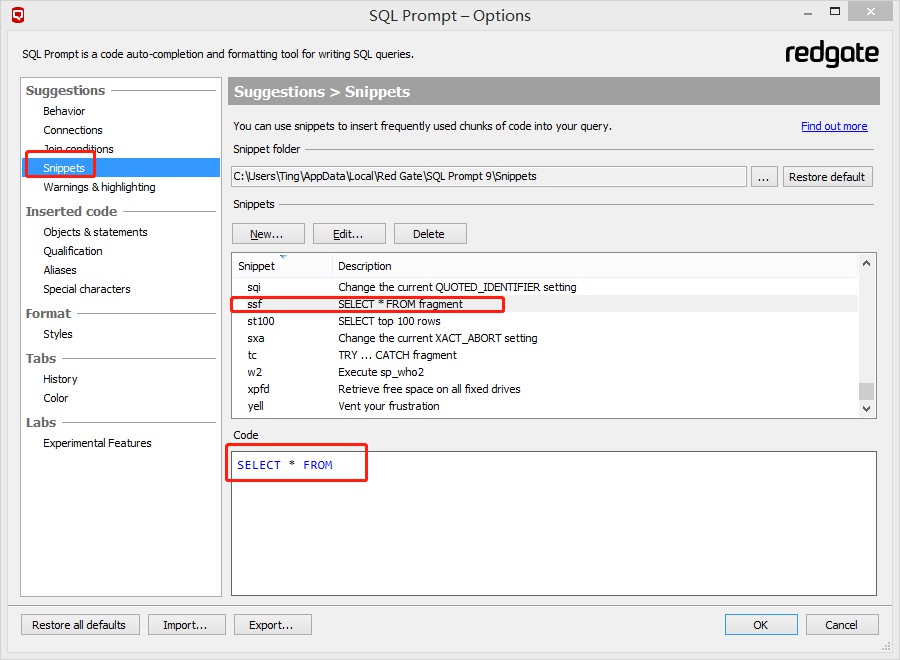900x660 pixels.
Task: Browse for snippet folder with ellipsis button
Action: point(763,177)
